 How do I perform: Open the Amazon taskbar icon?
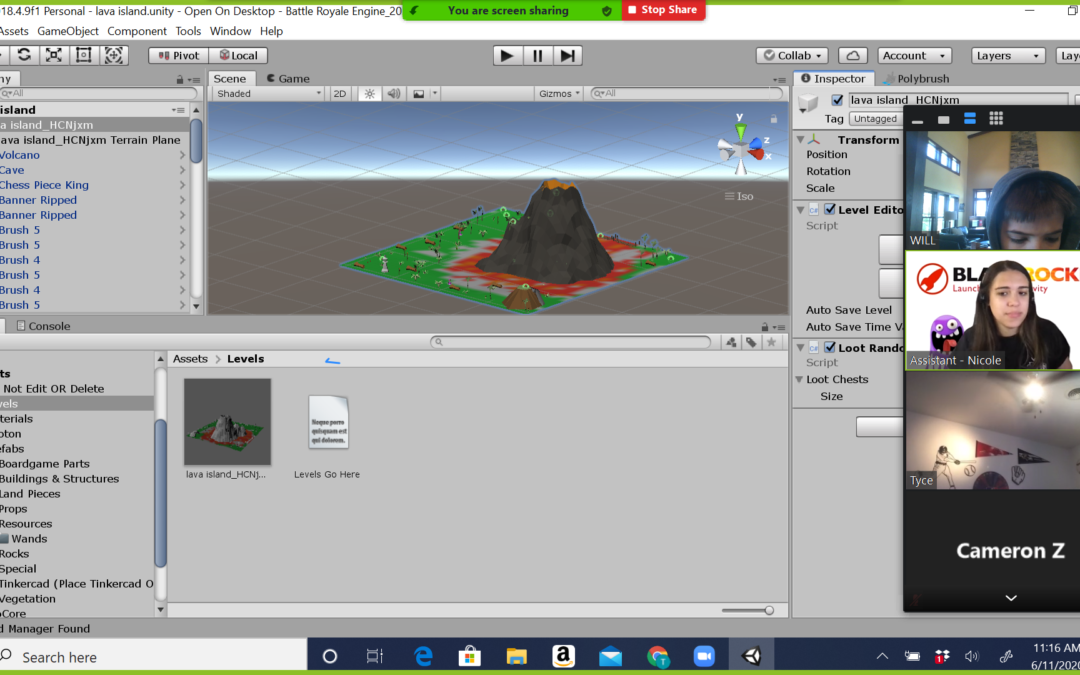[x=563, y=656]
